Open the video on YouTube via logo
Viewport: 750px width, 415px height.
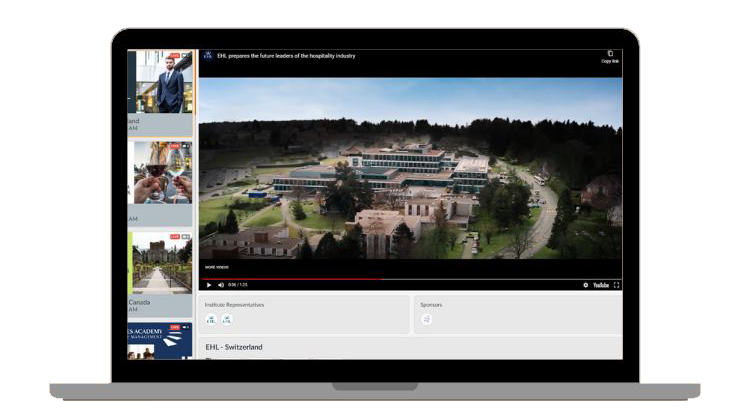(x=601, y=285)
